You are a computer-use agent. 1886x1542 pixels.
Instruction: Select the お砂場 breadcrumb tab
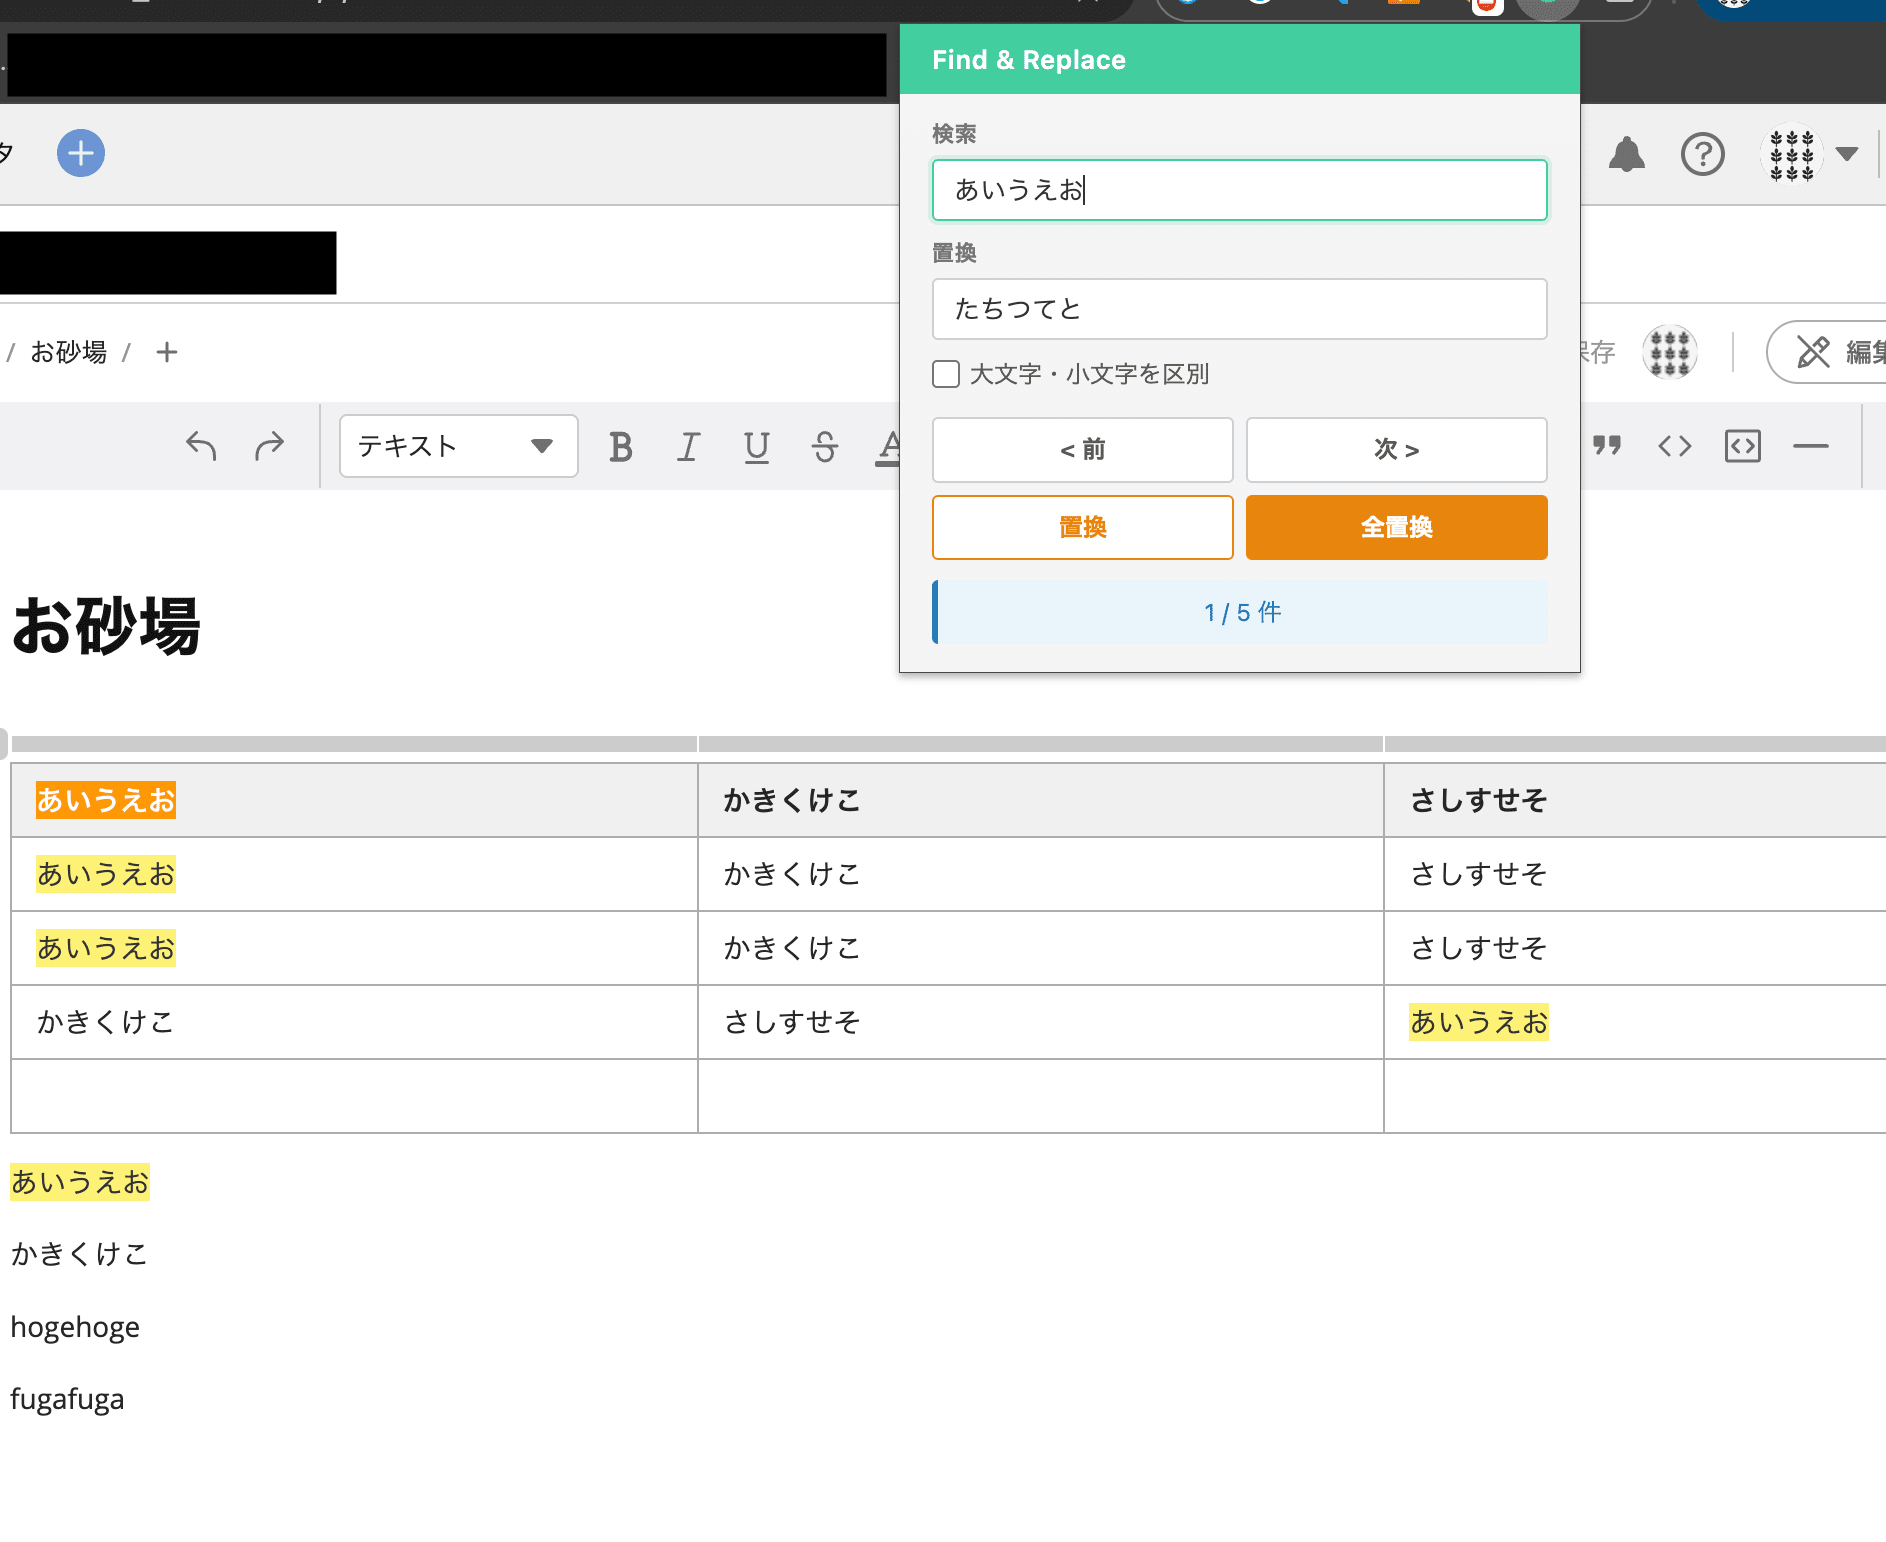66,352
